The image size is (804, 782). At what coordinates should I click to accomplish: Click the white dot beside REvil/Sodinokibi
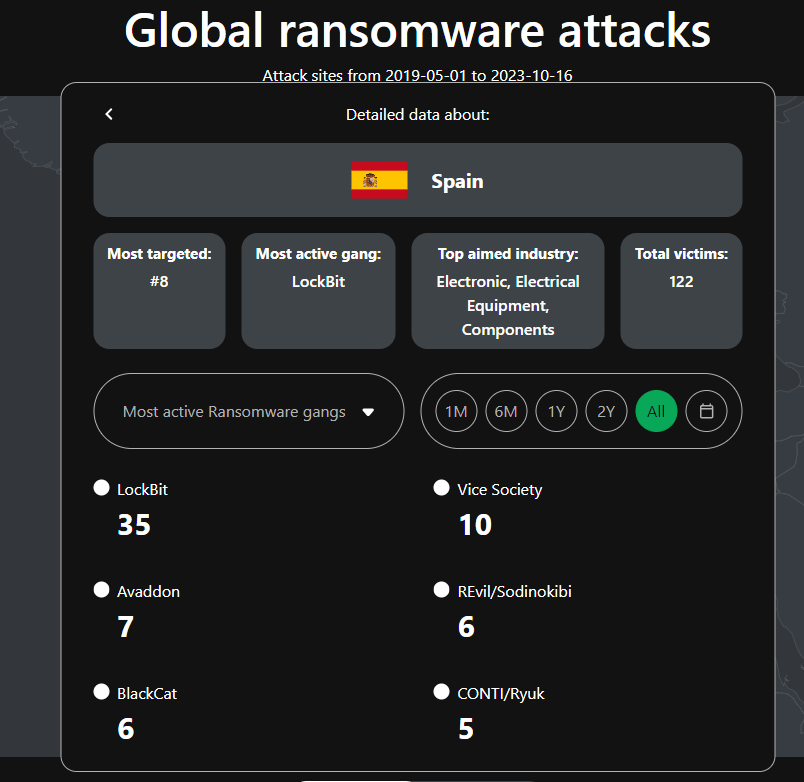pos(441,590)
